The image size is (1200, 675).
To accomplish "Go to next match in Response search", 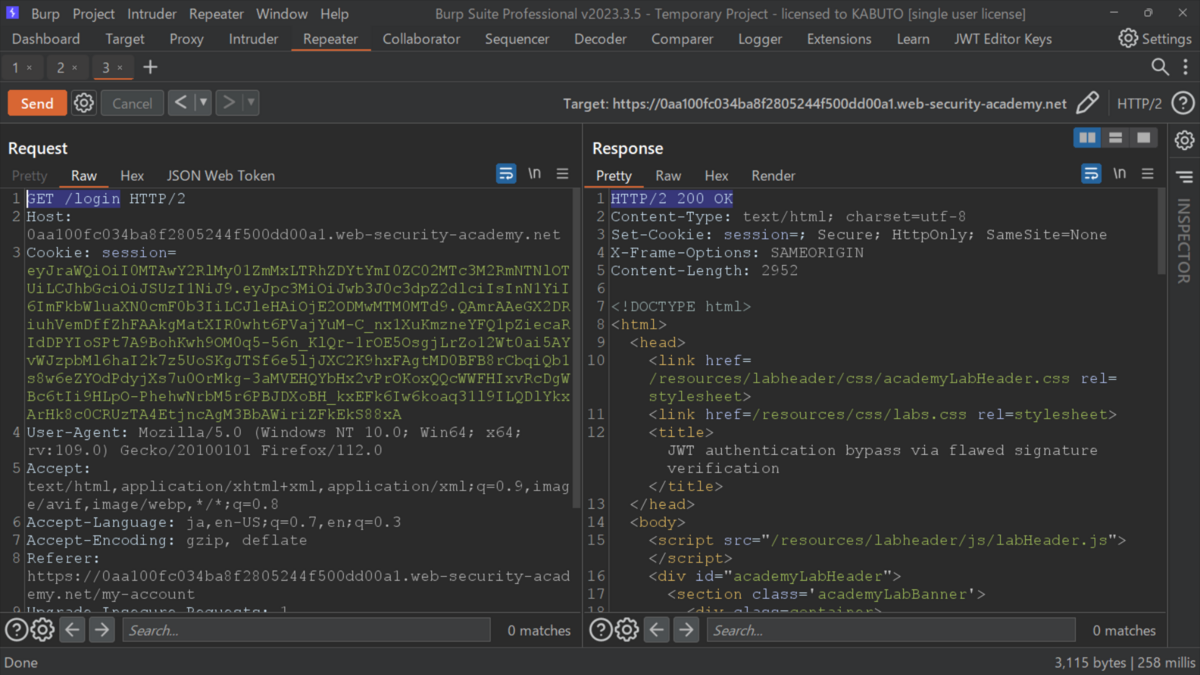I will coord(686,630).
